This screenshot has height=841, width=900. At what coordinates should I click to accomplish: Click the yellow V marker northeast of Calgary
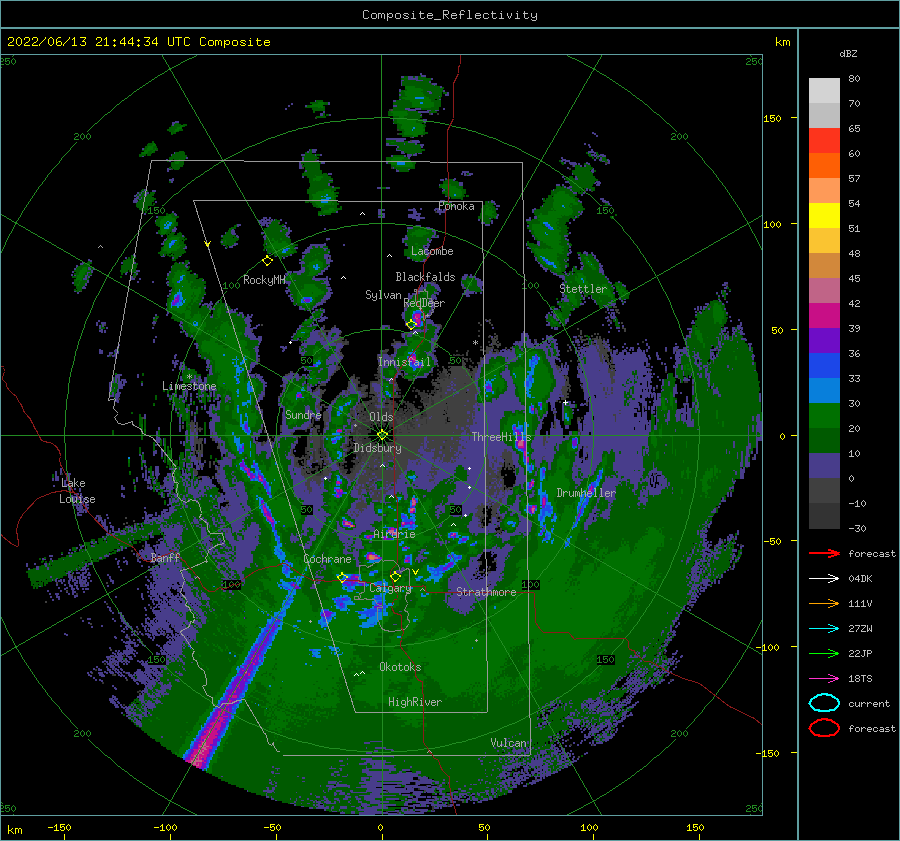416,572
